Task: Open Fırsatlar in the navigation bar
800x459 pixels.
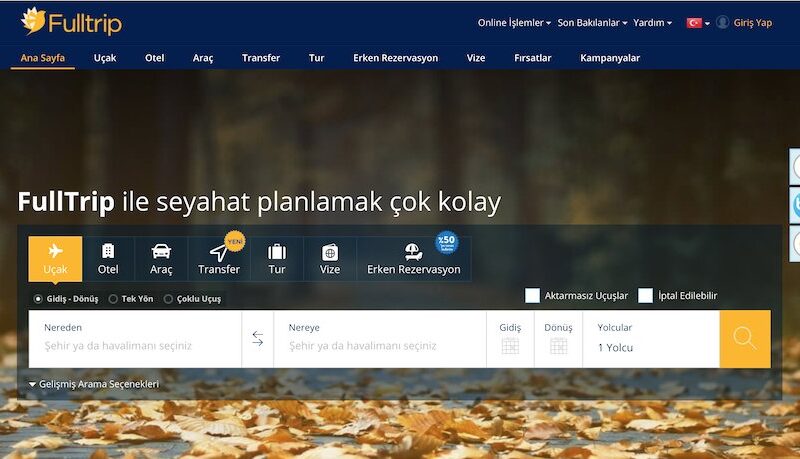Action: pyautogui.click(x=533, y=58)
